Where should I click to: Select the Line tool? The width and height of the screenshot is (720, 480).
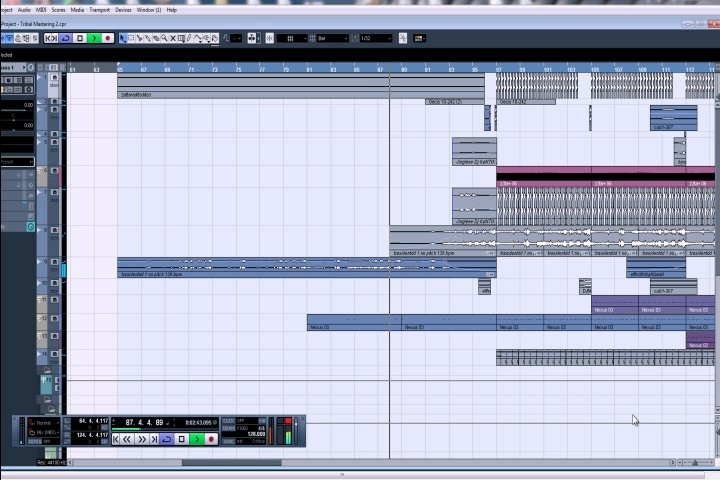198,39
